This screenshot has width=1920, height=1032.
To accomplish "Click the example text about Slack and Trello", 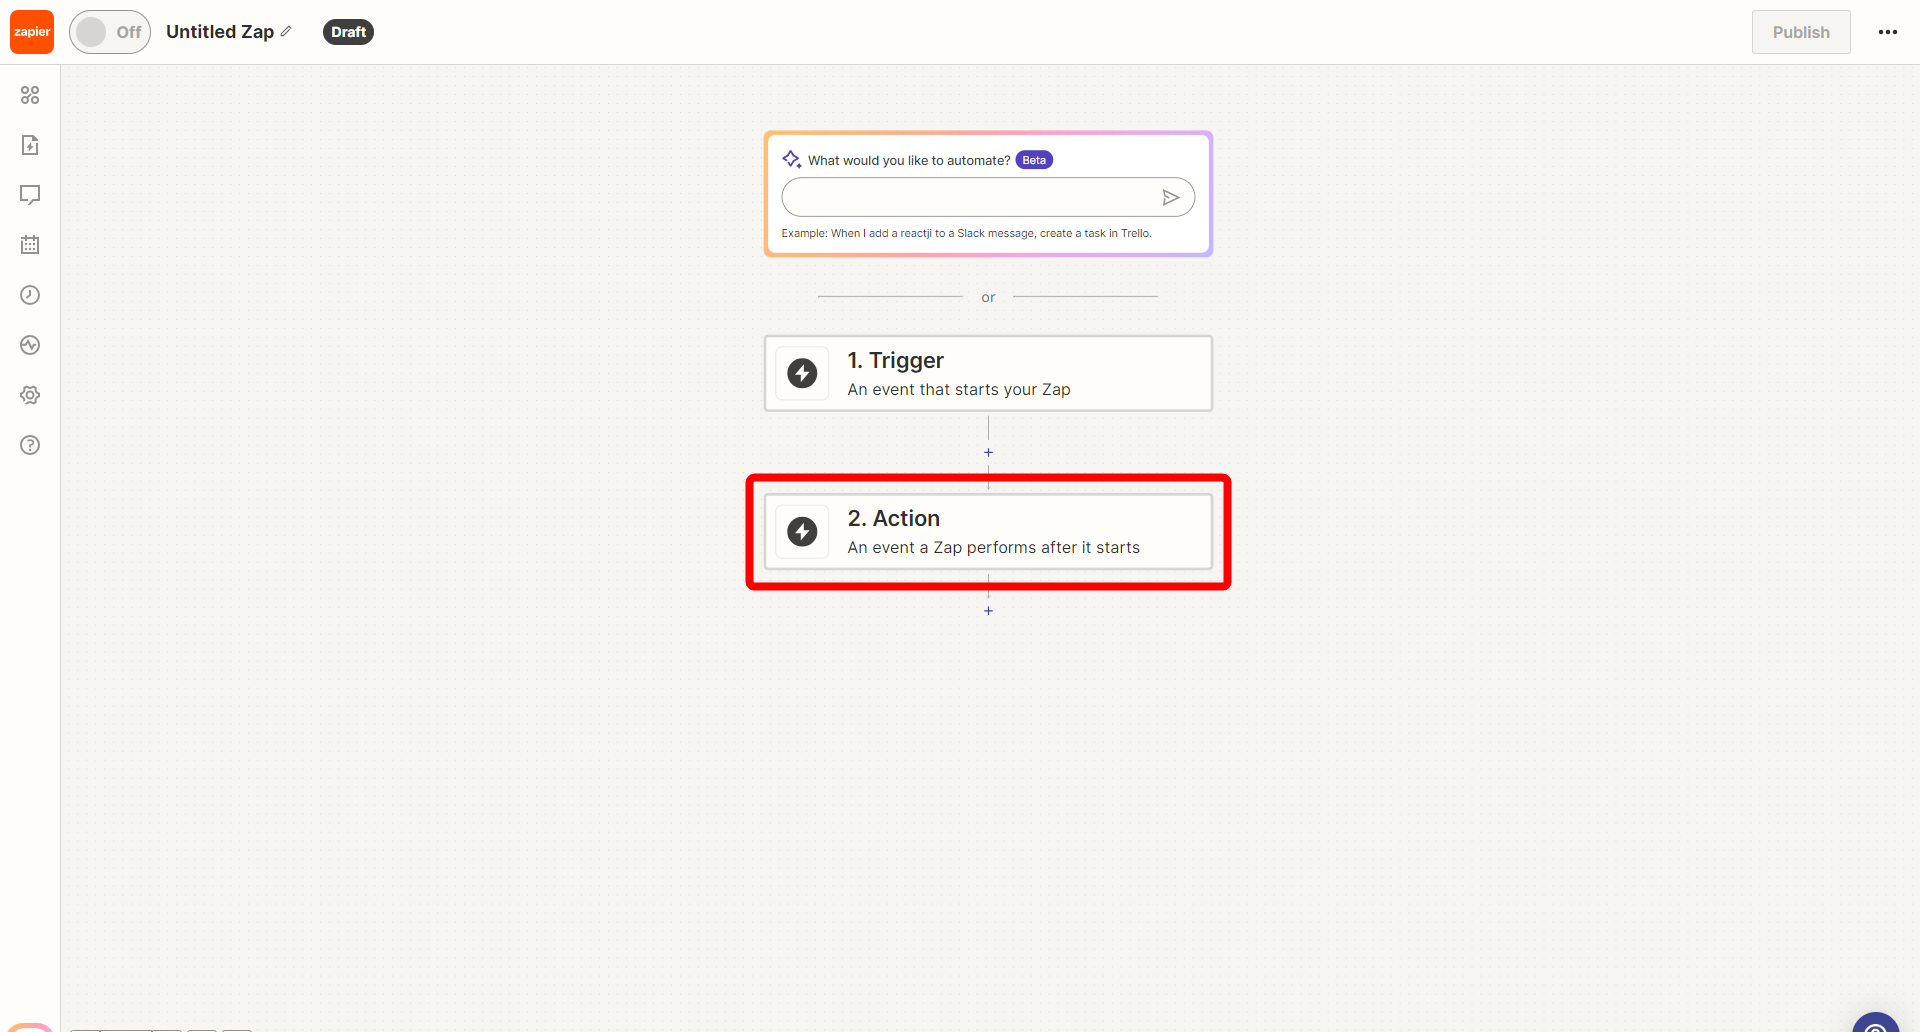I will (x=966, y=233).
